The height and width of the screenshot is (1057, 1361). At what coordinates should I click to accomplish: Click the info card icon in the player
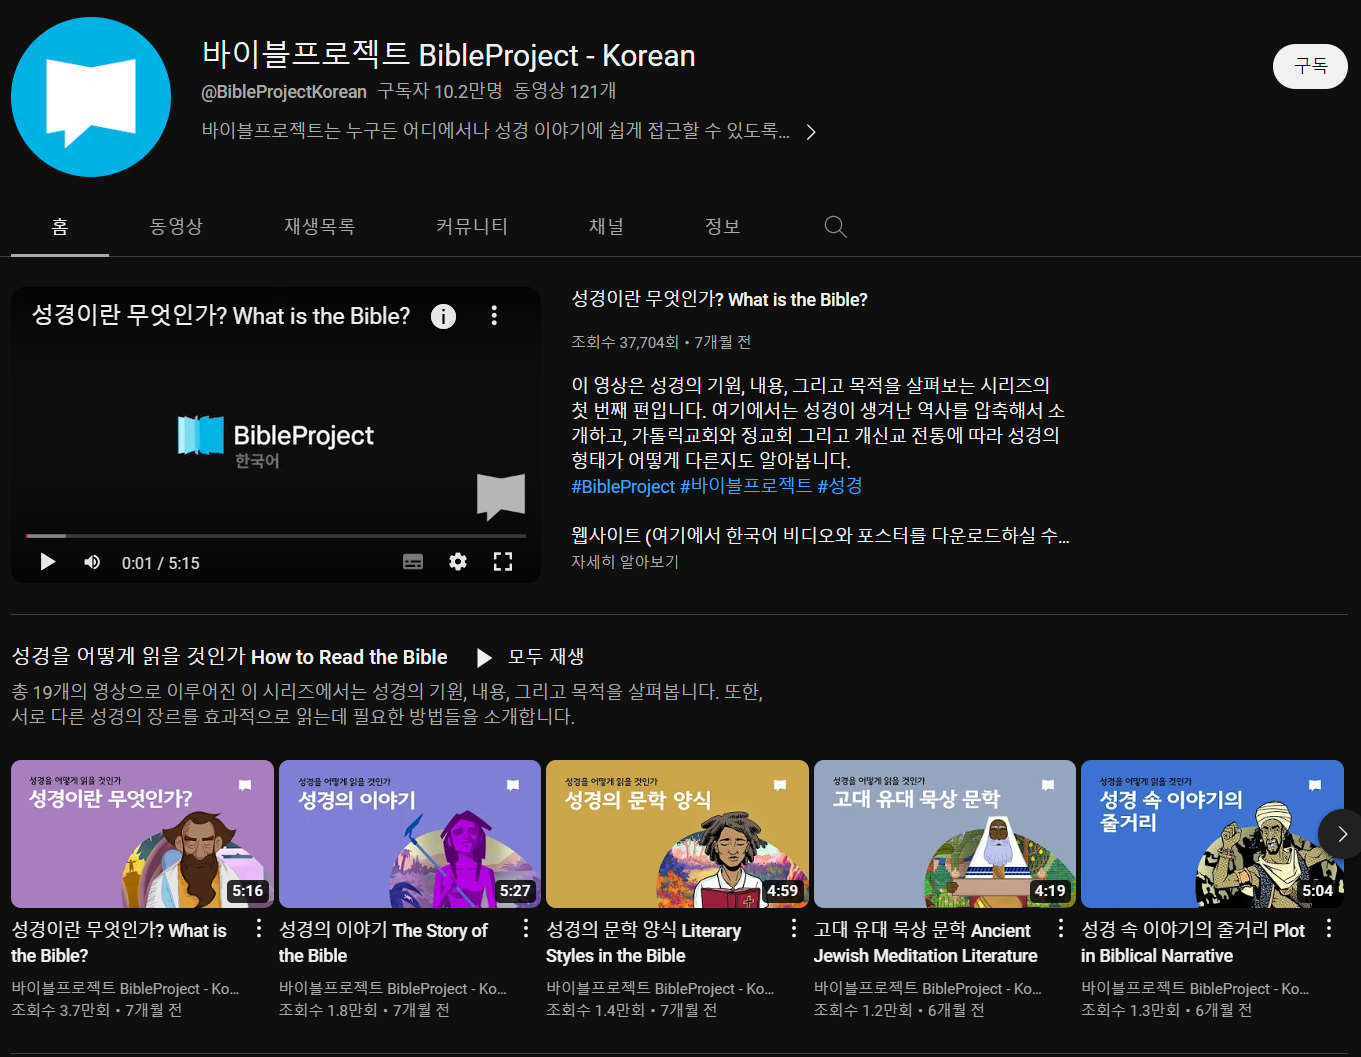(443, 316)
